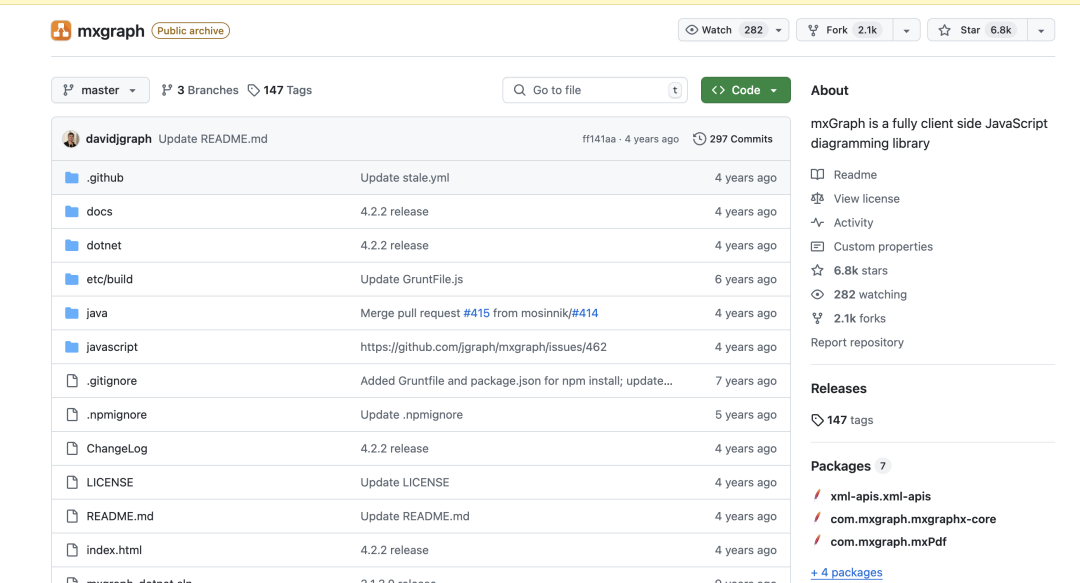This screenshot has width=1080, height=583.
Task: Click the docs folder icon
Action: (72, 212)
